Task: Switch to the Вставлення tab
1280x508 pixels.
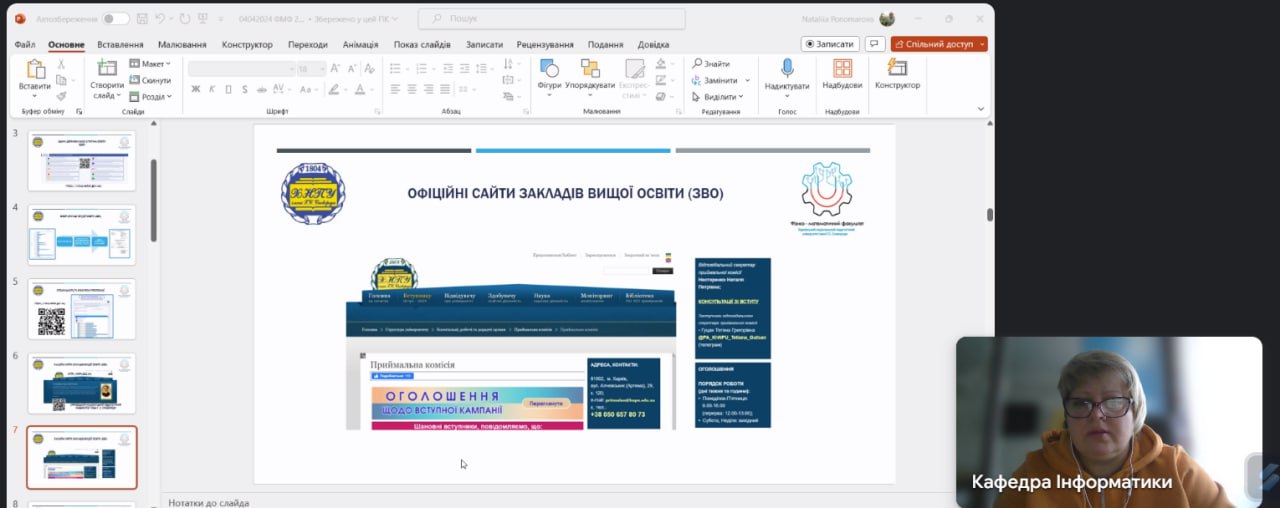Action: click(120, 44)
